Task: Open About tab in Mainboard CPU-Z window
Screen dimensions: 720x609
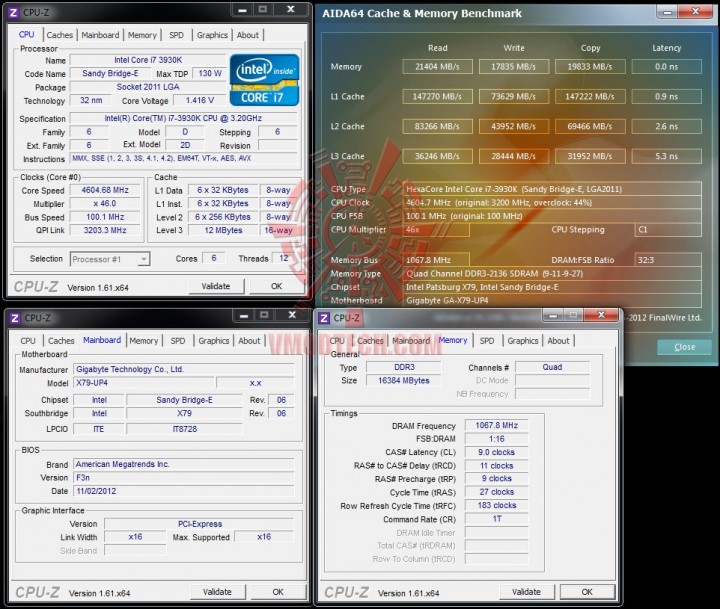Action: (249, 341)
